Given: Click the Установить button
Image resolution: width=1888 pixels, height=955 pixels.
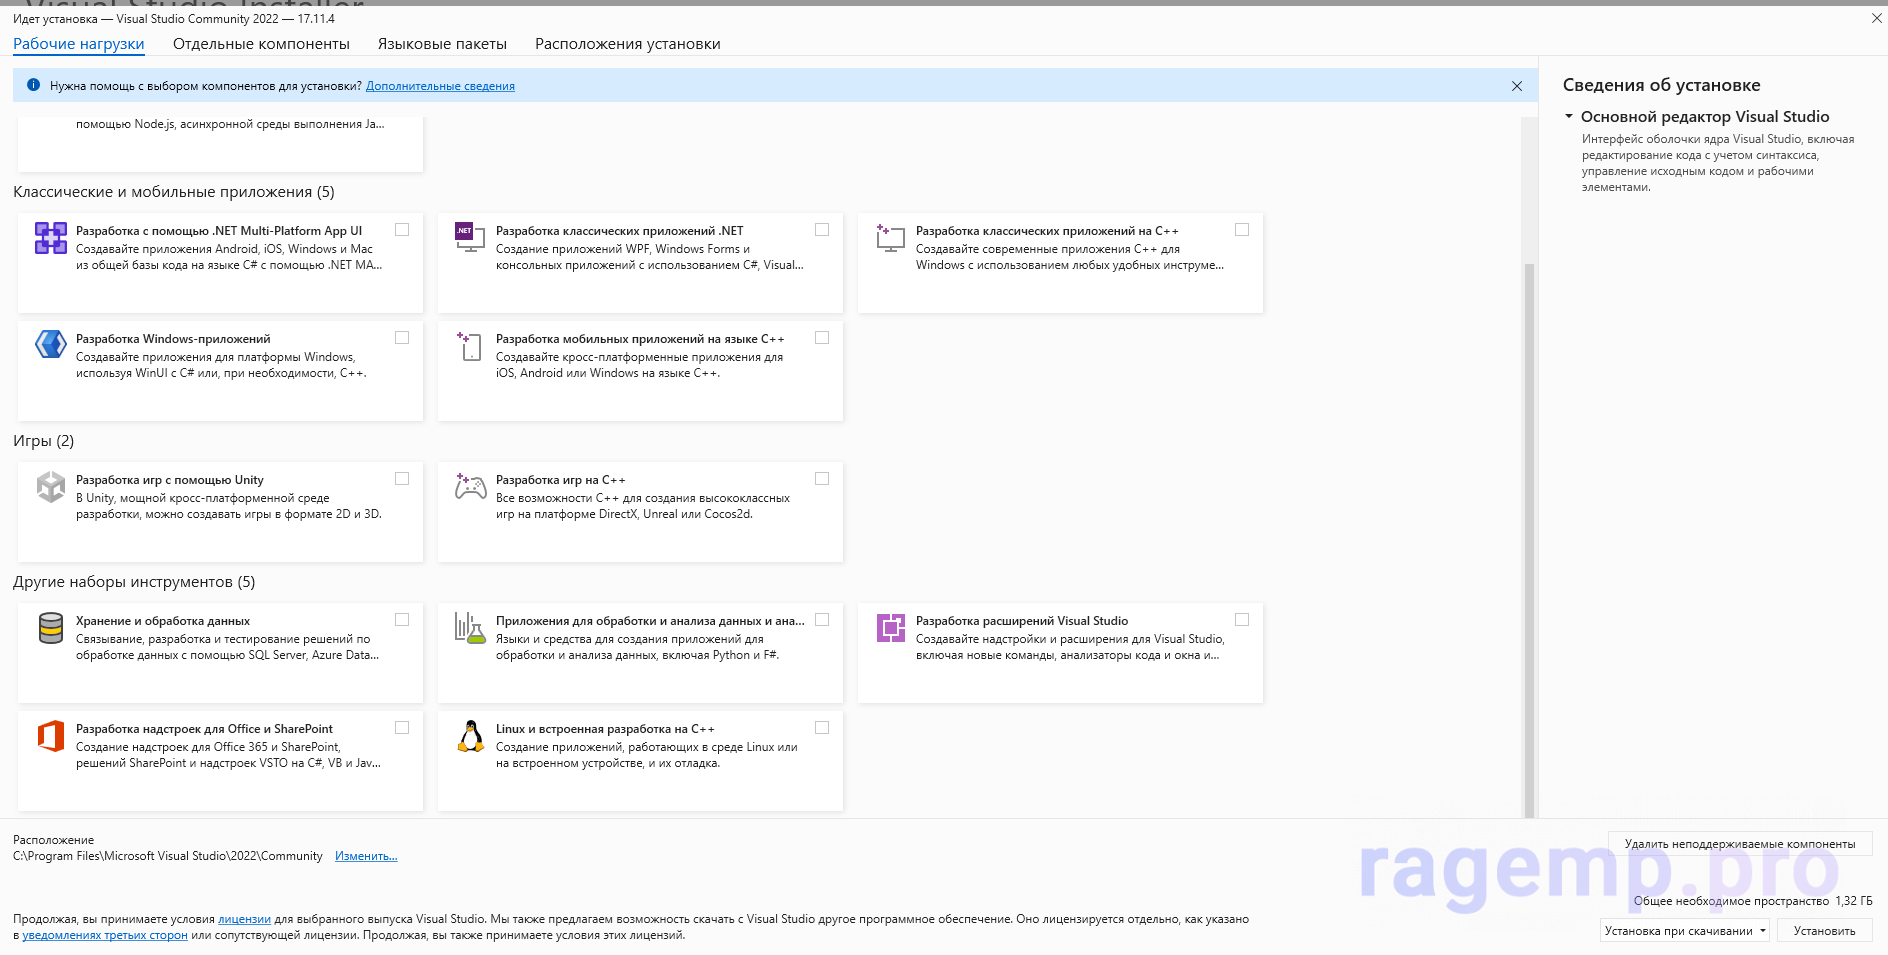Looking at the screenshot, I should click(x=1824, y=931).
